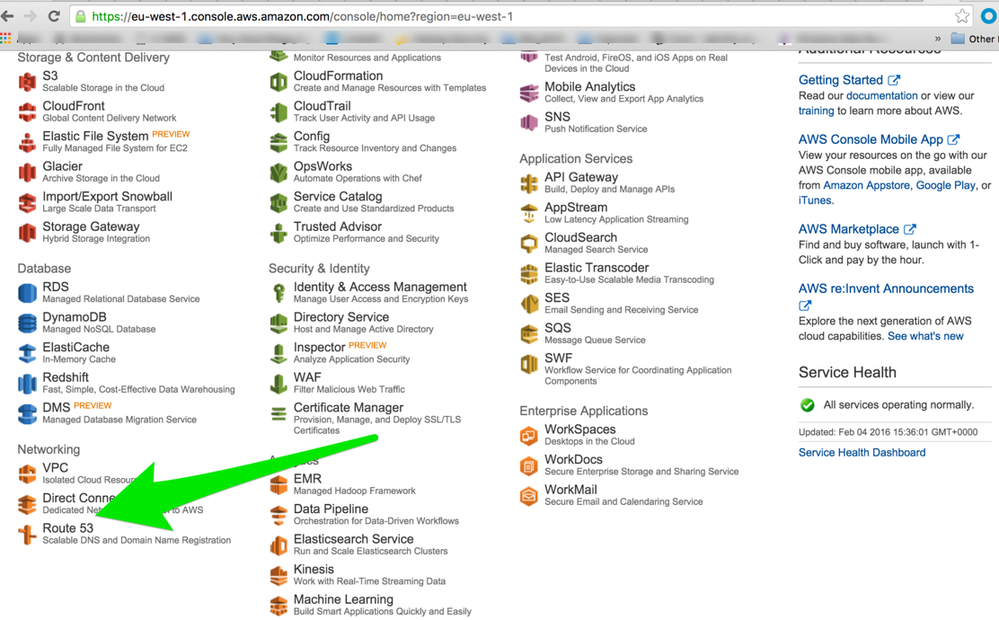Open the Storage Gateway icon
Image resolution: width=999 pixels, height=620 pixels.
pyautogui.click(x=27, y=233)
